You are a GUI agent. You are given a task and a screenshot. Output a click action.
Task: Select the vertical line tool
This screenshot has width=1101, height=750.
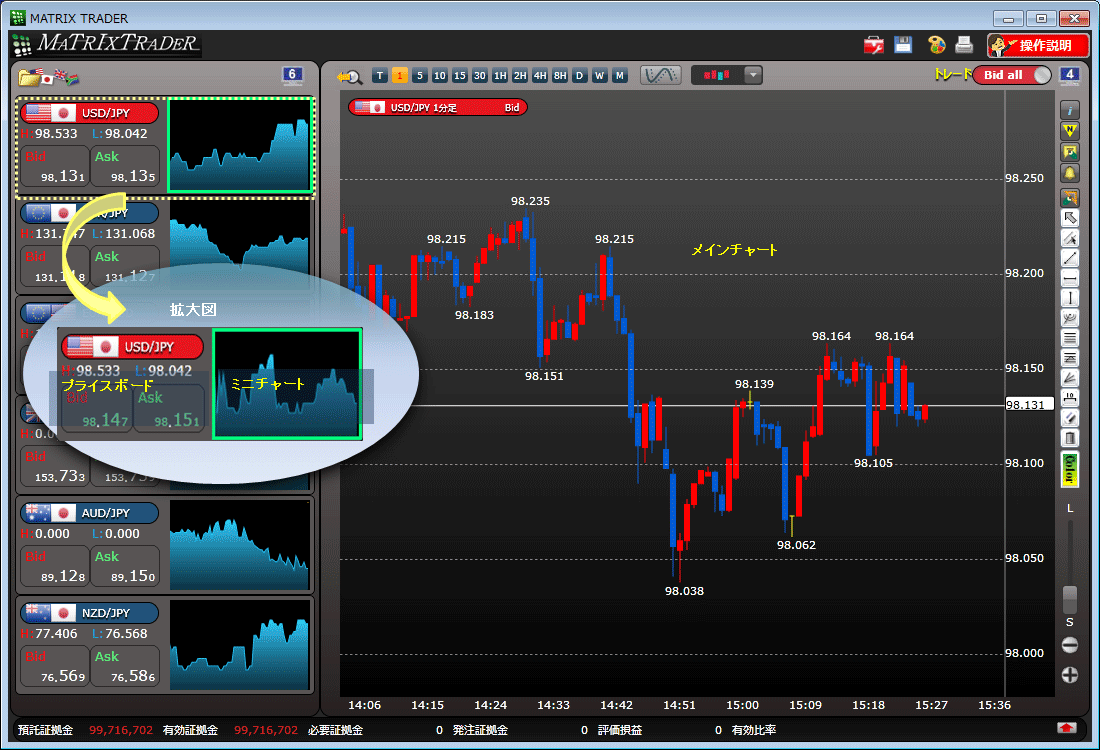(1069, 298)
